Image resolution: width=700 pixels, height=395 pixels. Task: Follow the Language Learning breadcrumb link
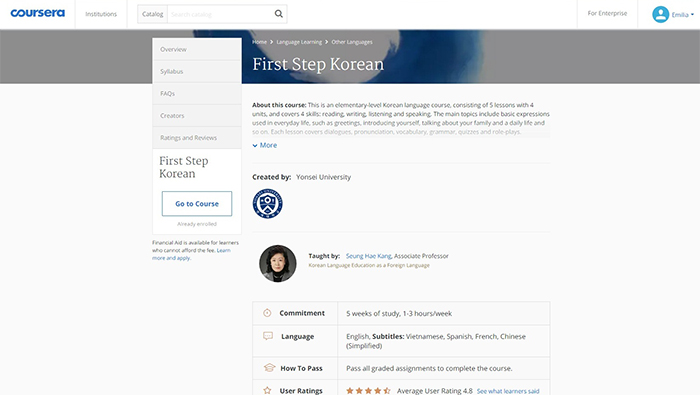point(299,42)
